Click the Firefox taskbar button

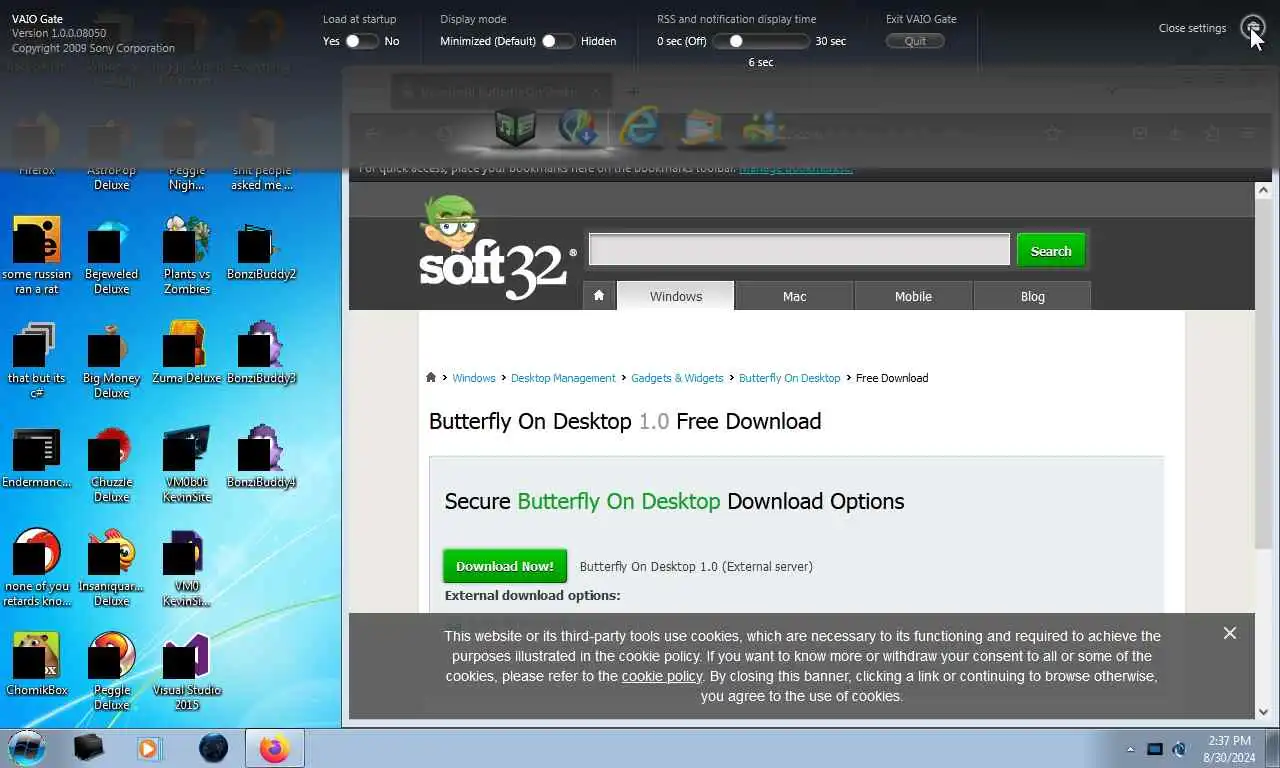(x=275, y=747)
